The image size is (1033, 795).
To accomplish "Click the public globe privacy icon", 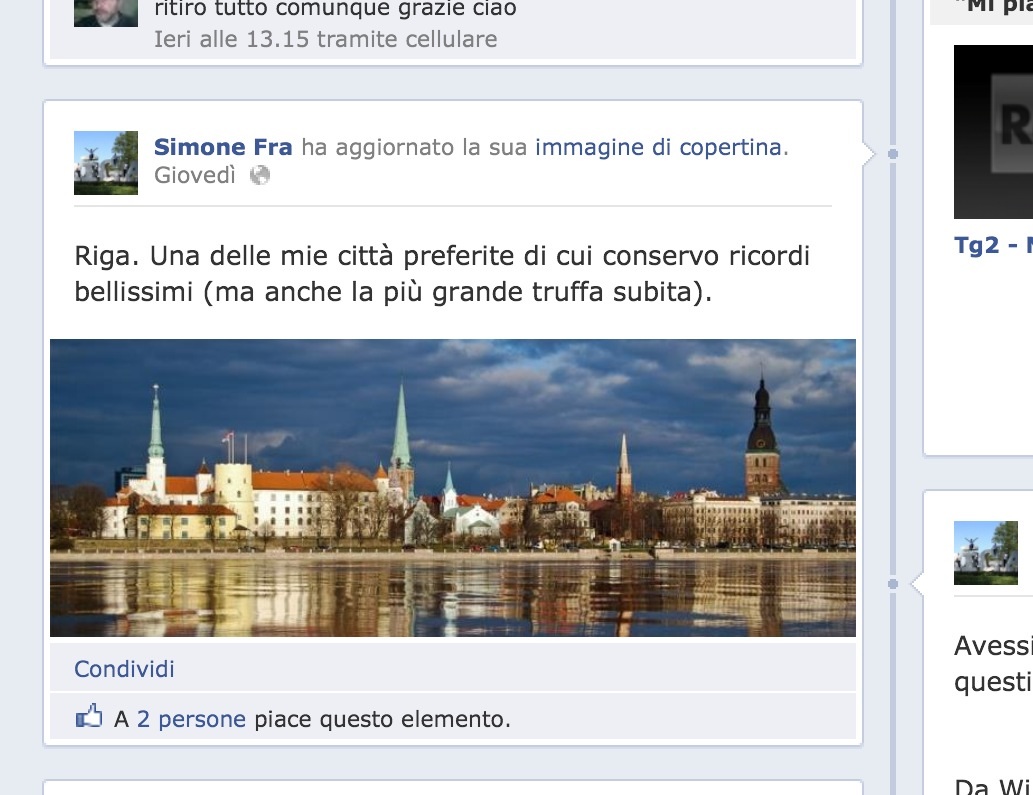I will tap(260, 175).
